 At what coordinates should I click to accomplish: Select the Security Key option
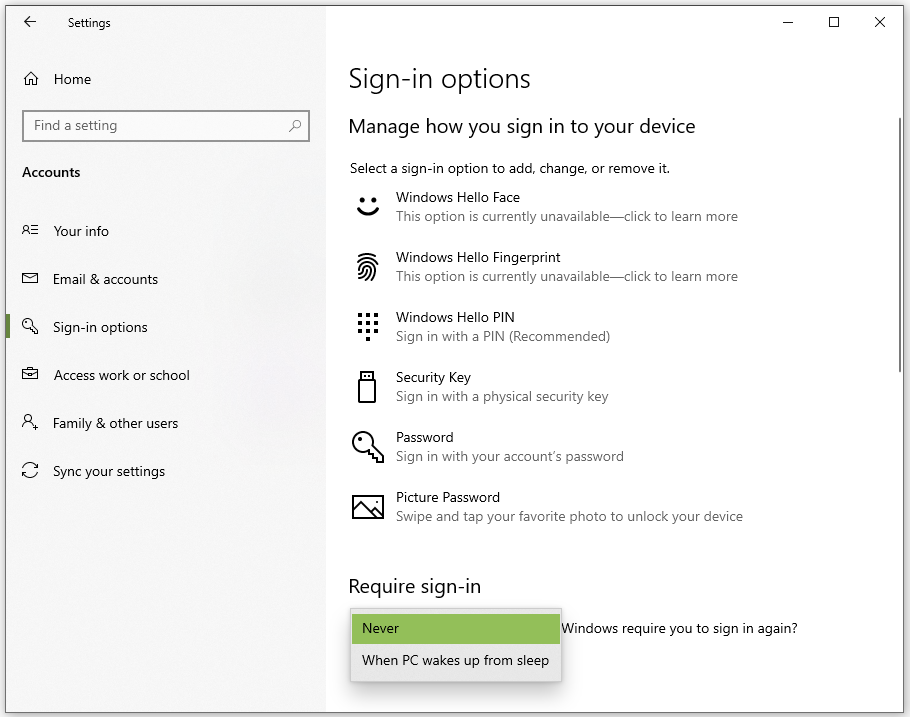click(482, 387)
